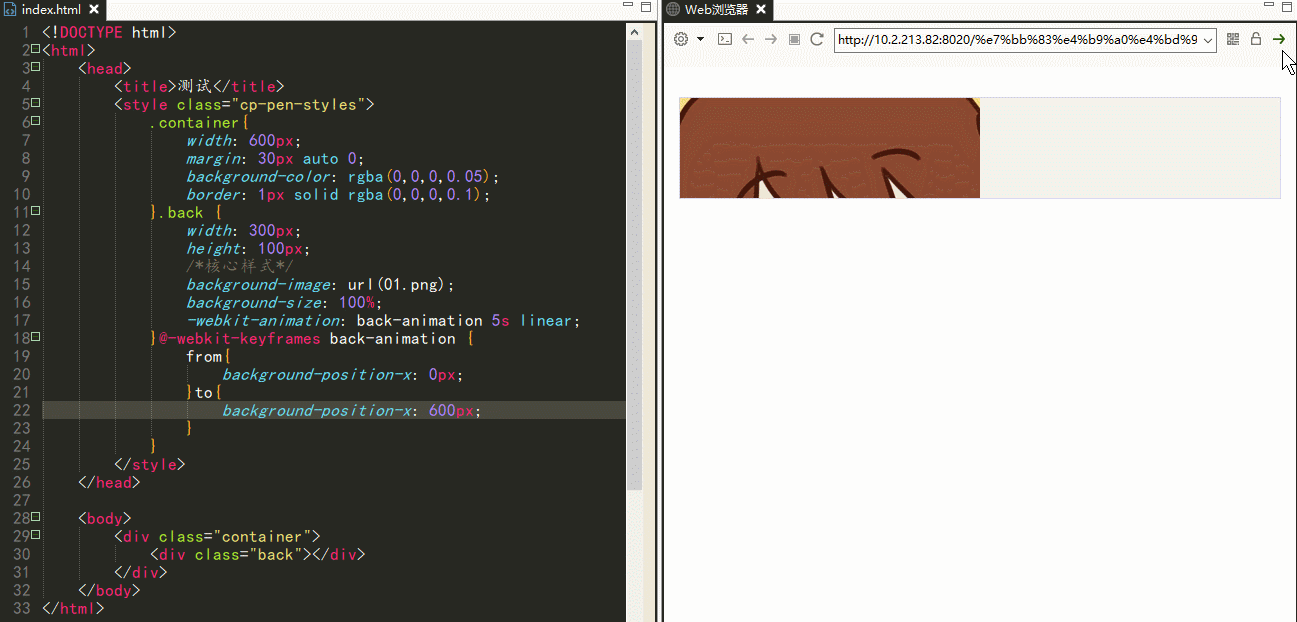Open the browser settings gear icon

tap(681, 39)
